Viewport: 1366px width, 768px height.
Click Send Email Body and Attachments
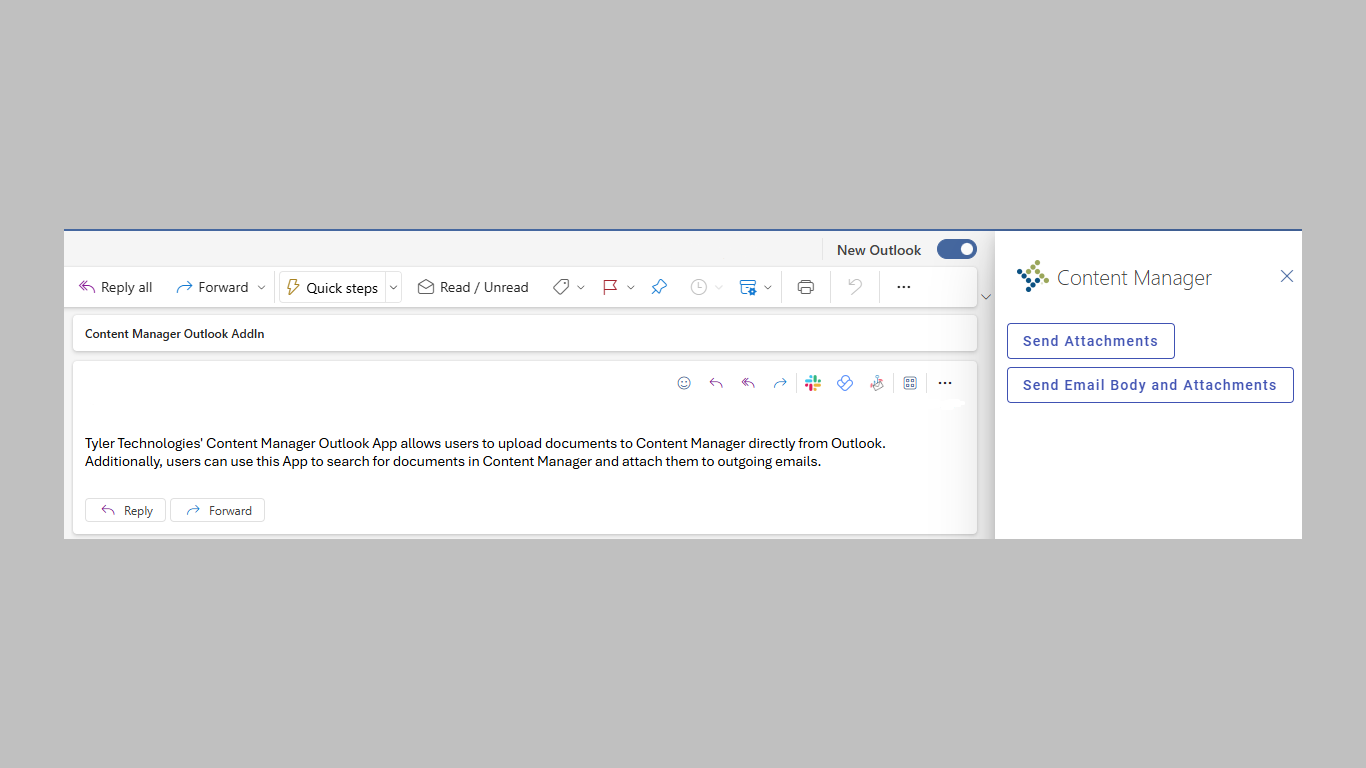click(1150, 385)
